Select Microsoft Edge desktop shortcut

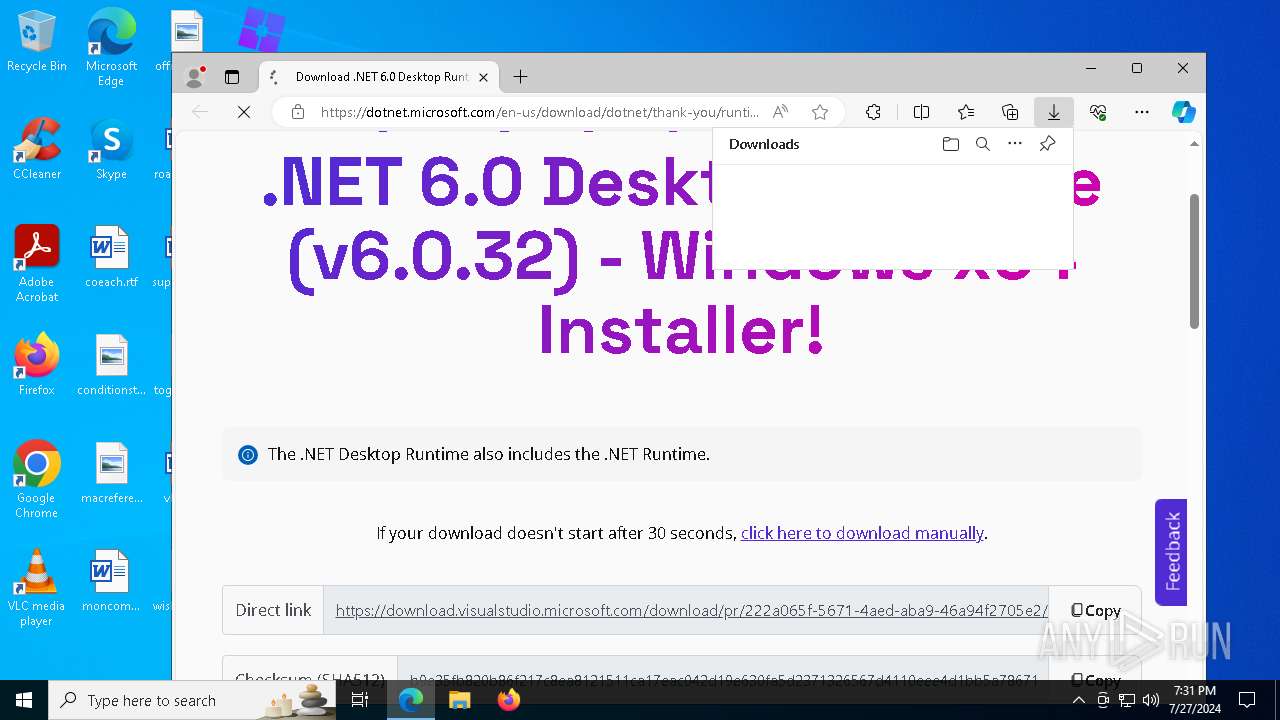coord(111,48)
